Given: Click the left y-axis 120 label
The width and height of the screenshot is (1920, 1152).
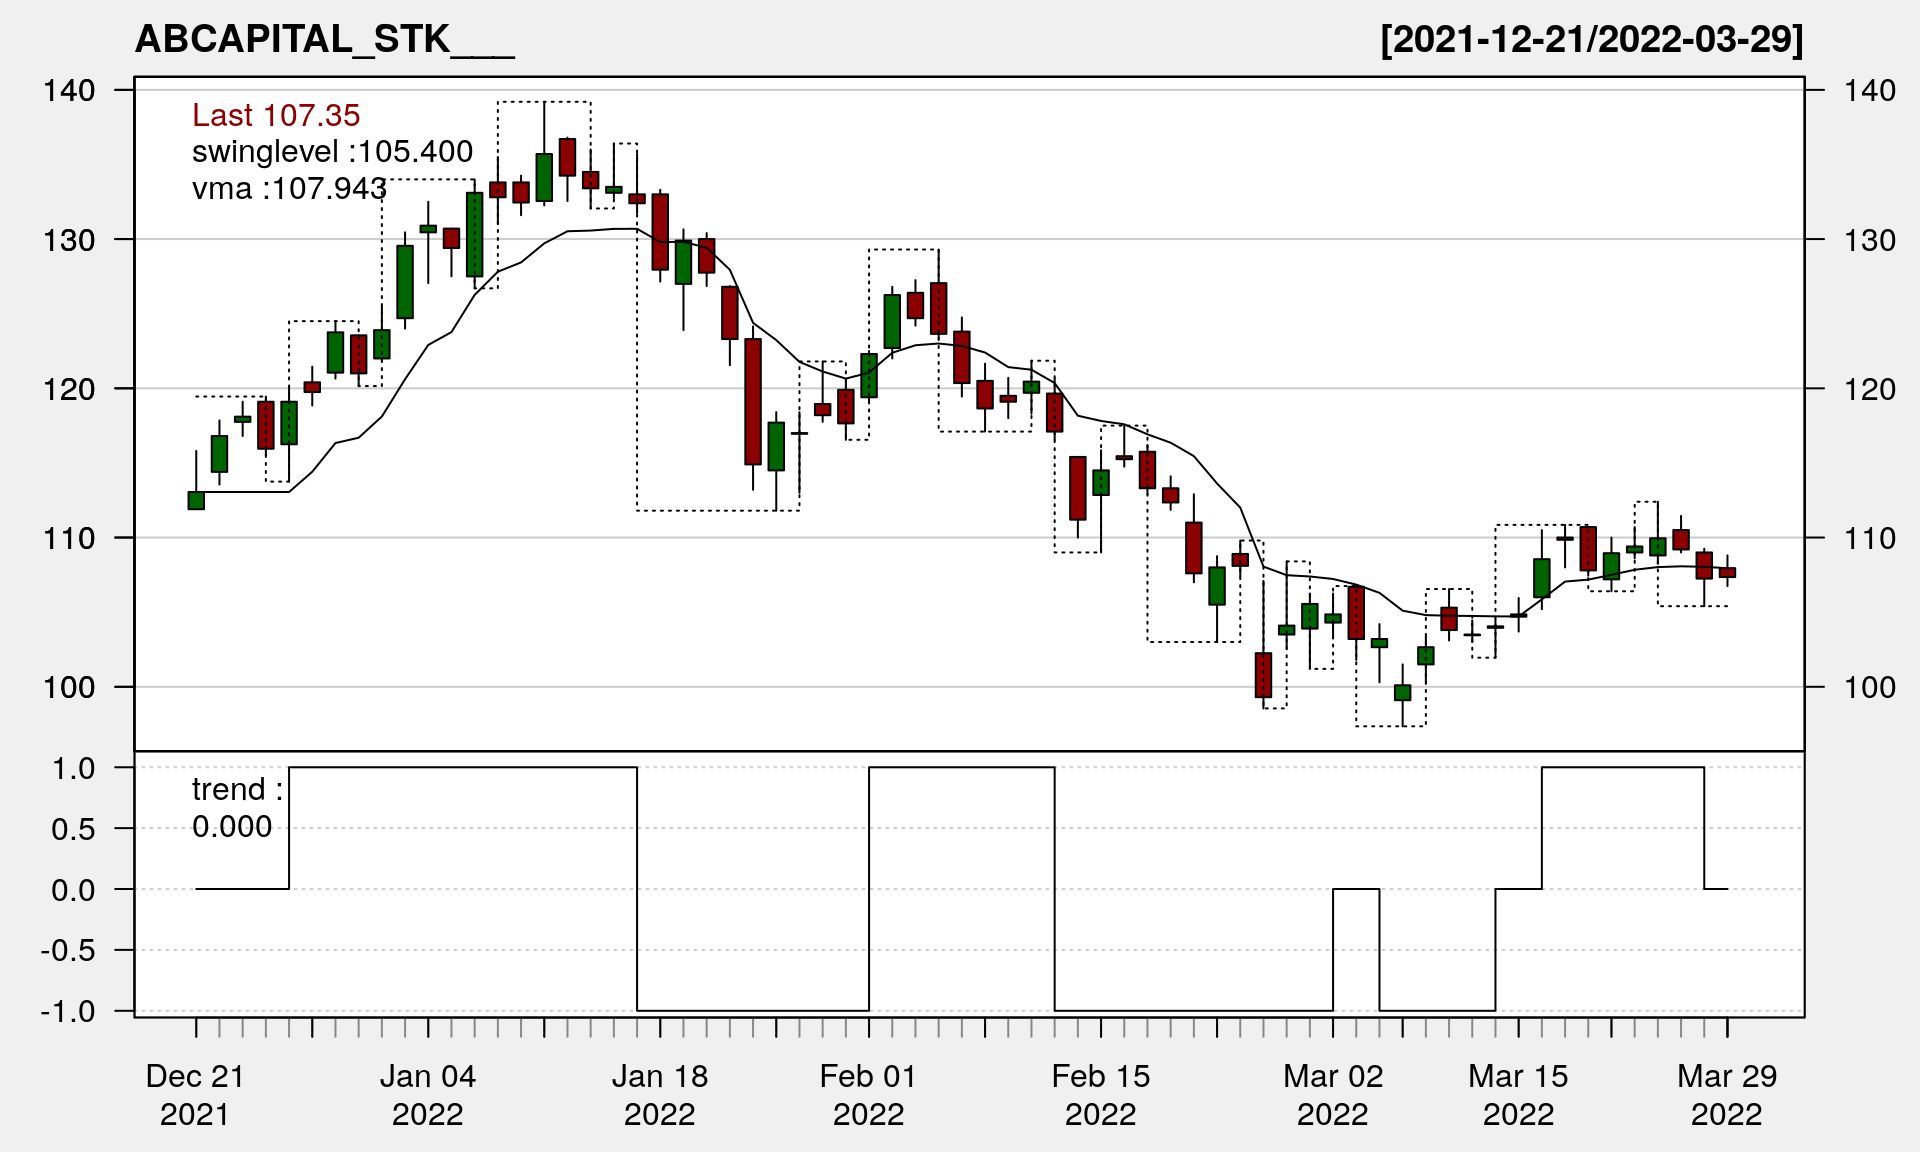Looking at the screenshot, I should (69, 389).
